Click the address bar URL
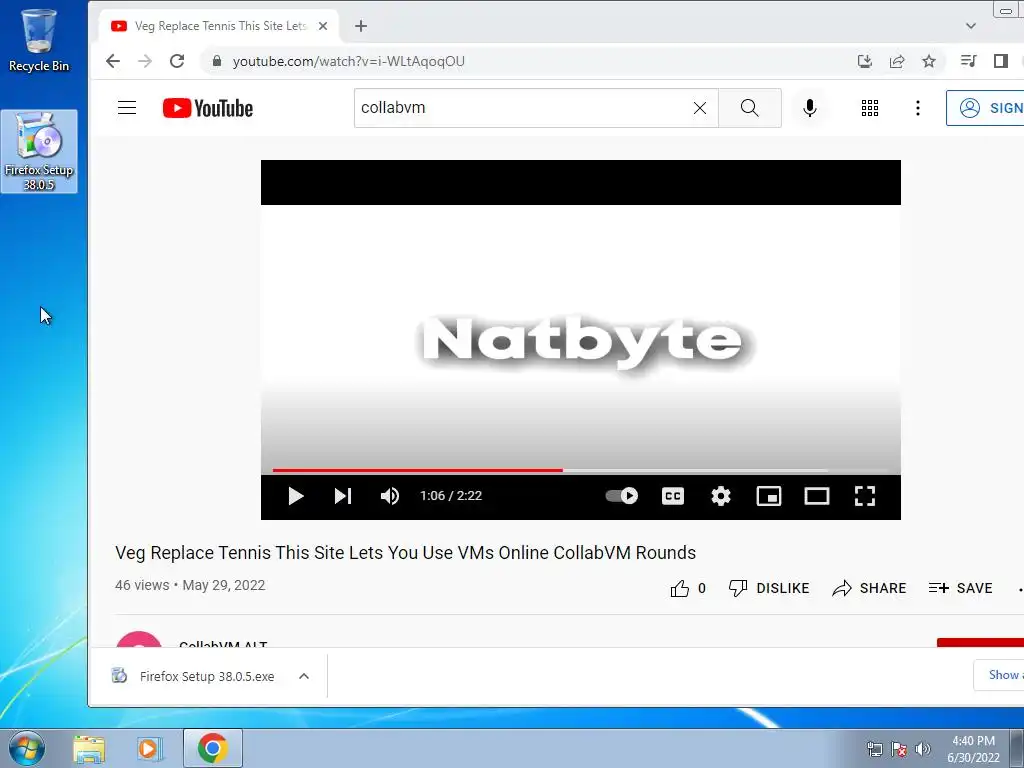The width and height of the screenshot is (1024, 768). [349, 61]
